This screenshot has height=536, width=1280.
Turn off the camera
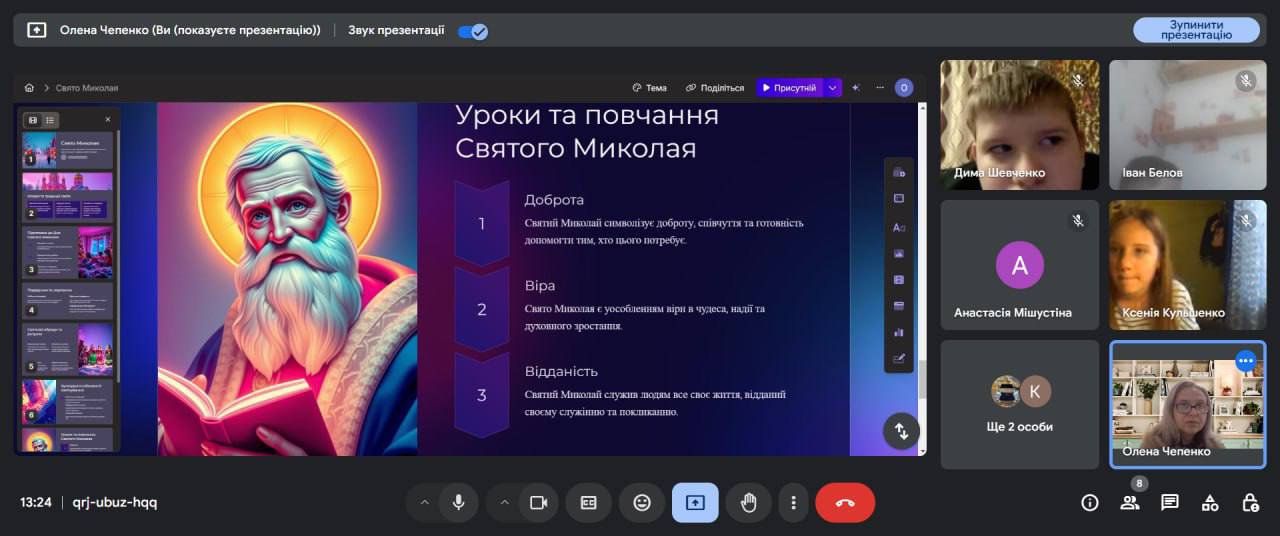pyautogui.click(x=538, y=503)
